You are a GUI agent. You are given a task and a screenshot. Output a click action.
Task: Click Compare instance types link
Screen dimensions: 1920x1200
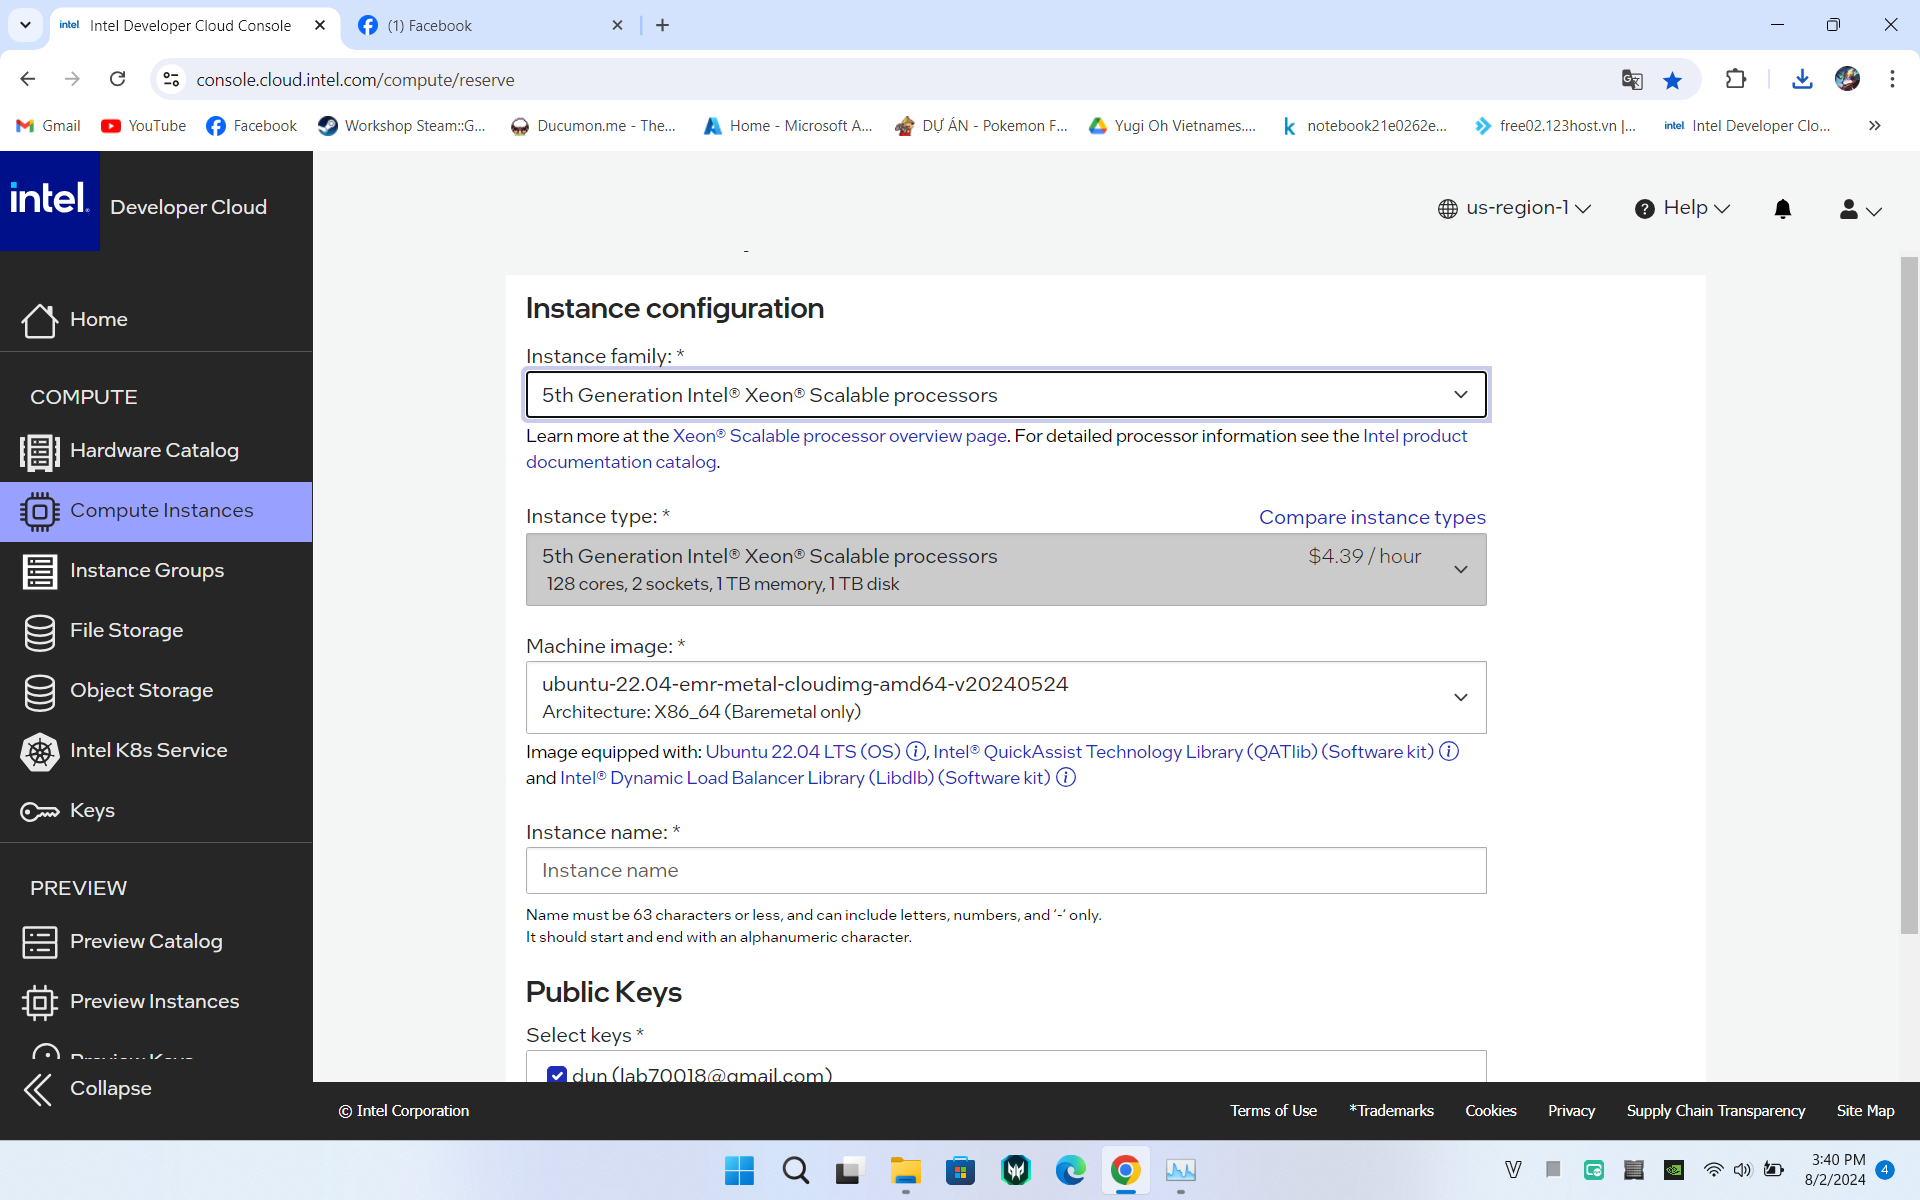[1372, 517]
